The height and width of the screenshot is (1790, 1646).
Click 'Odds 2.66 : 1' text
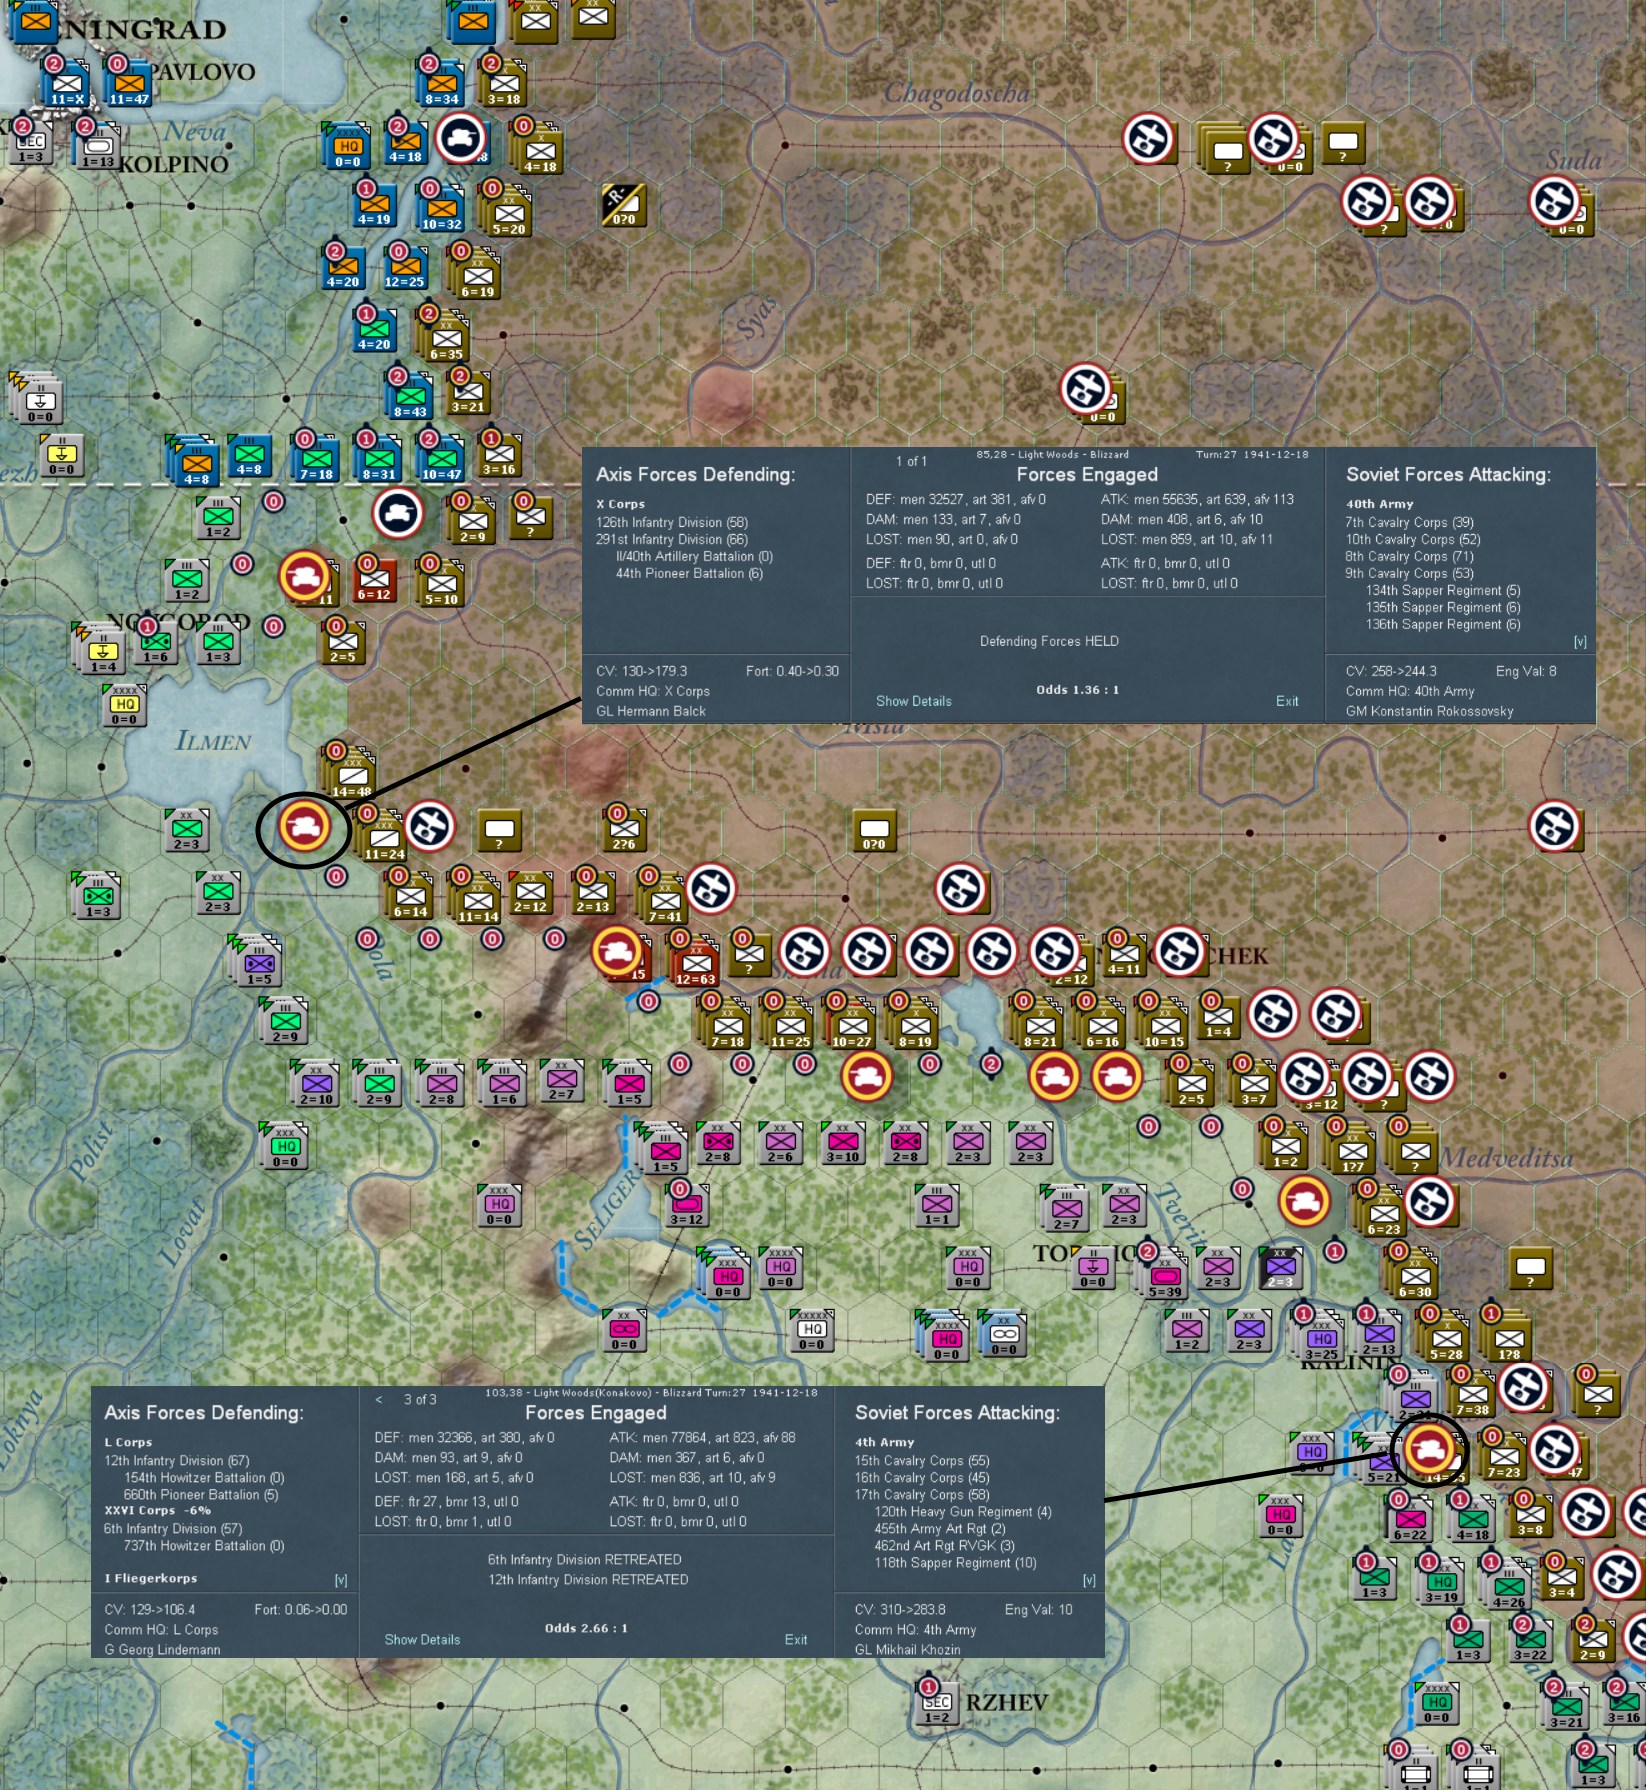[586, 1628]
